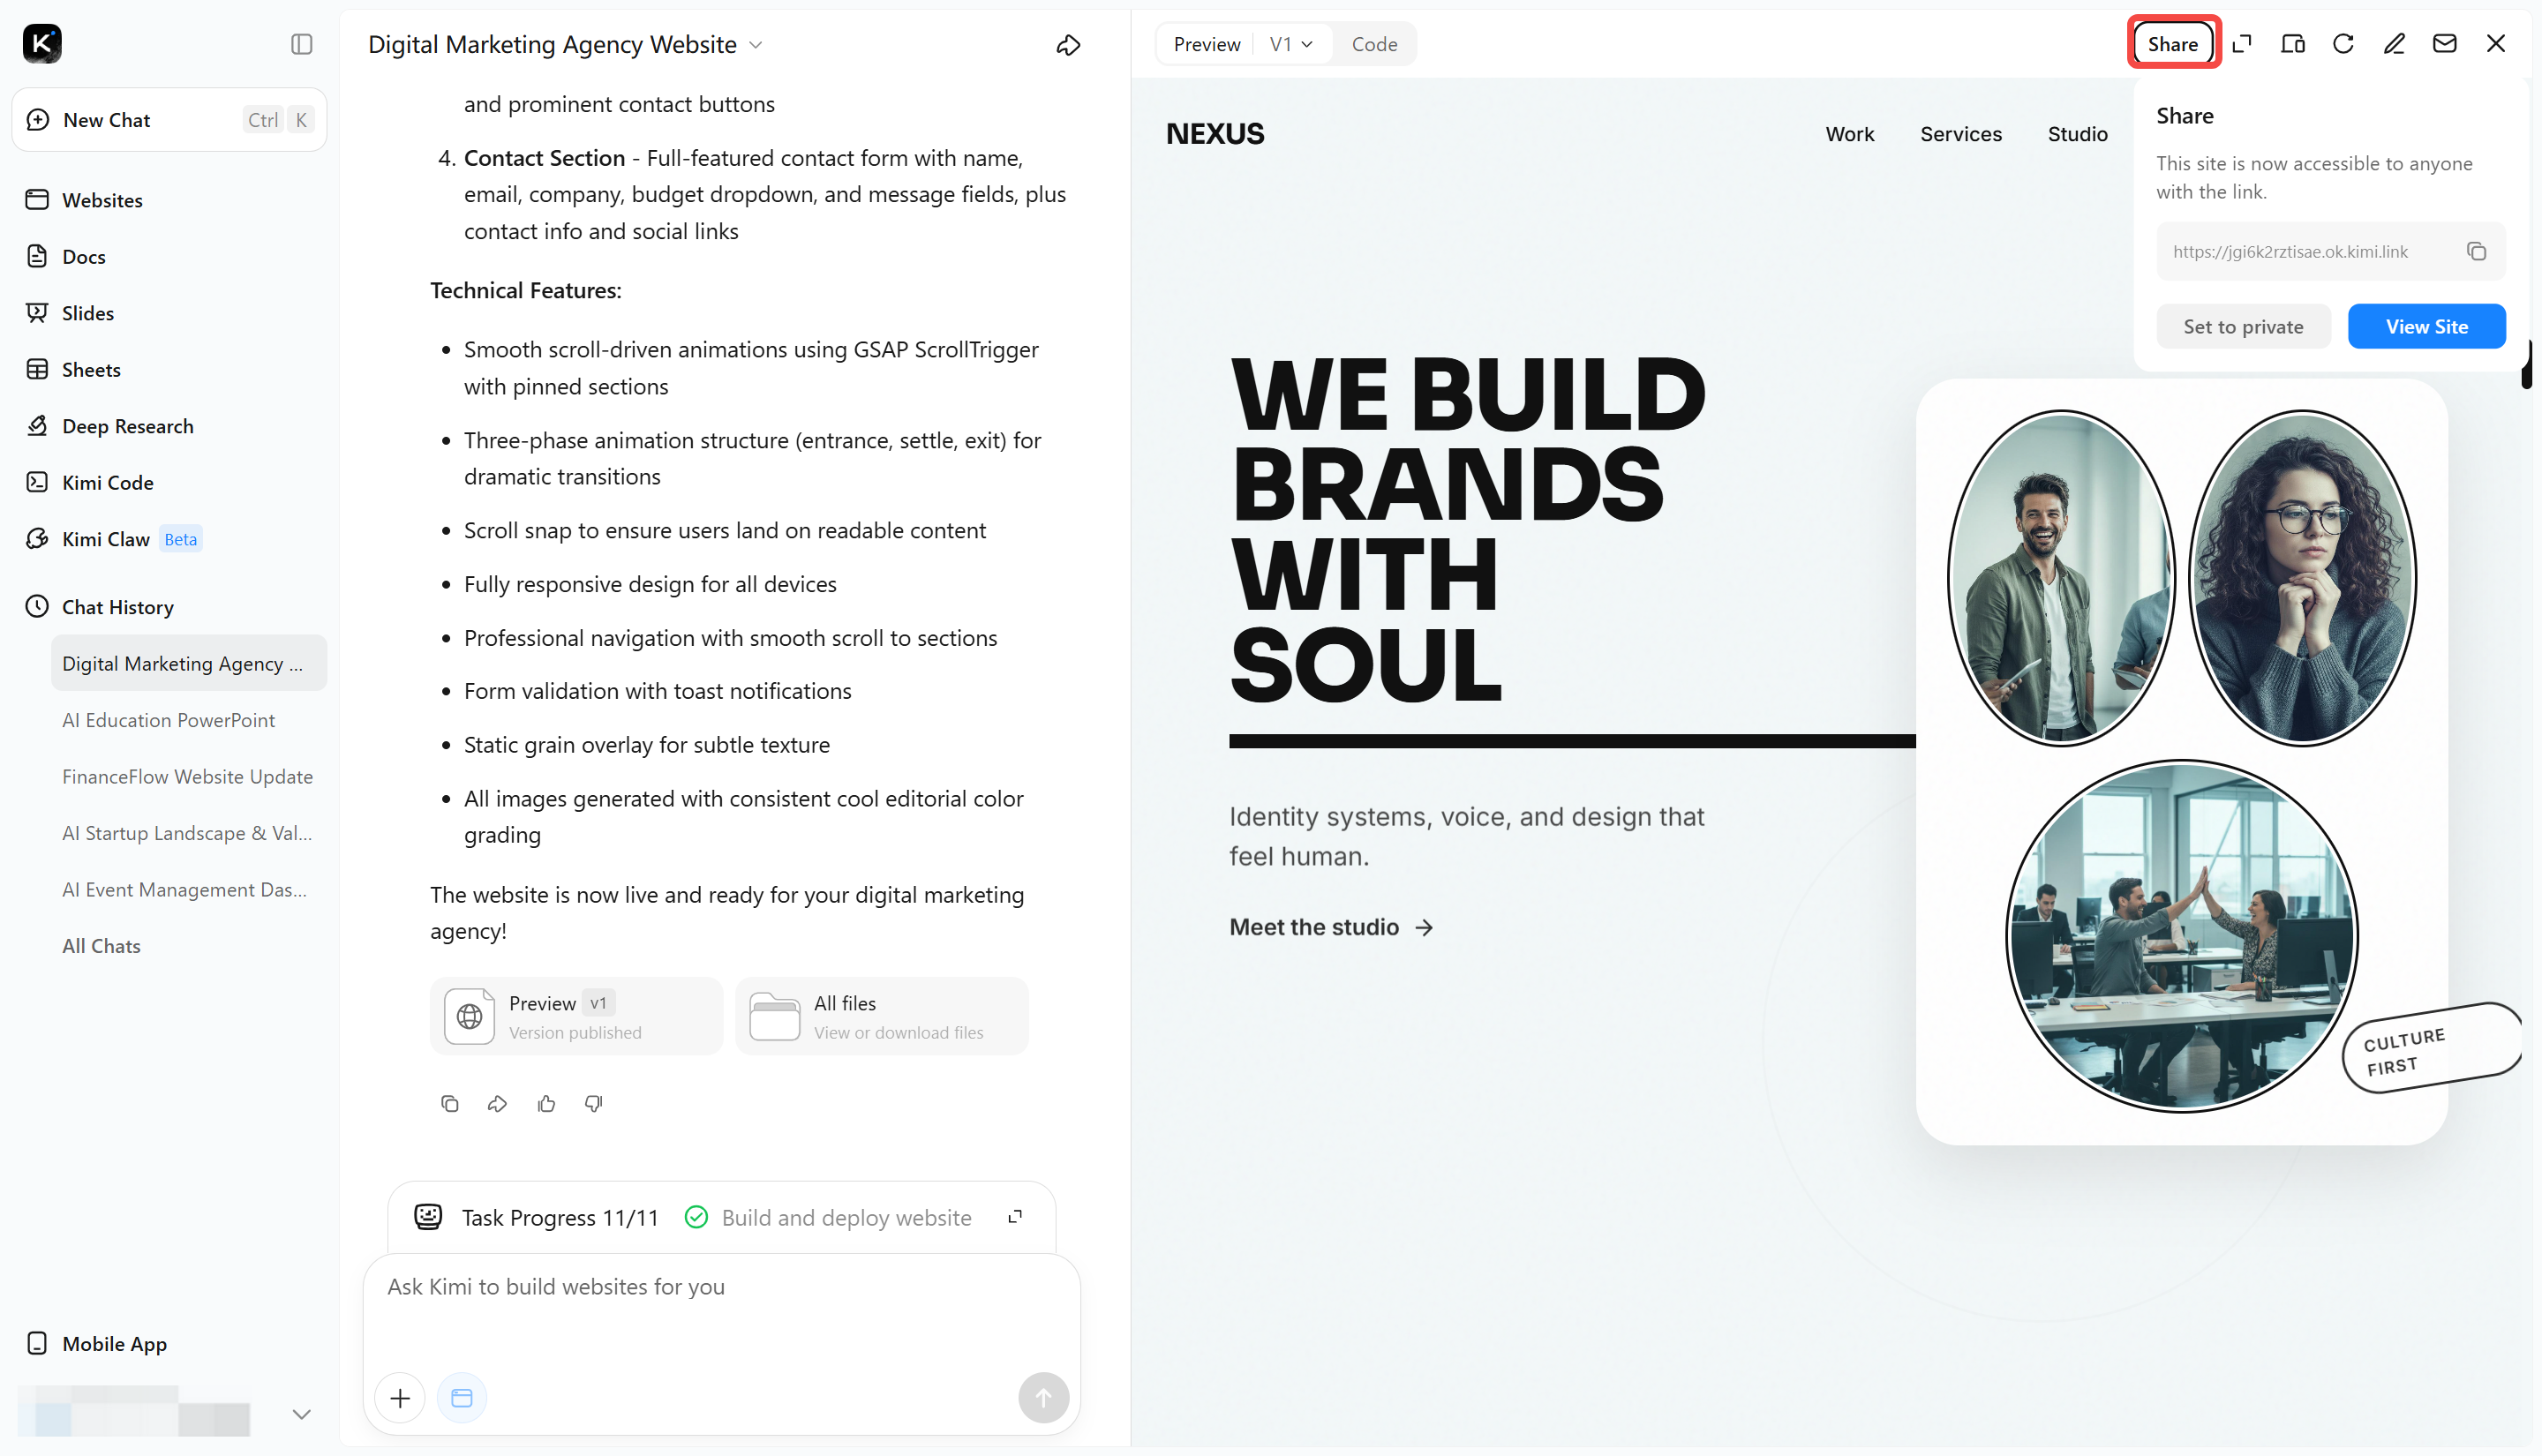The image size is (2542, 1456).
Task: Open Deep Research from sidebar
Action: (x=127, y=426)
